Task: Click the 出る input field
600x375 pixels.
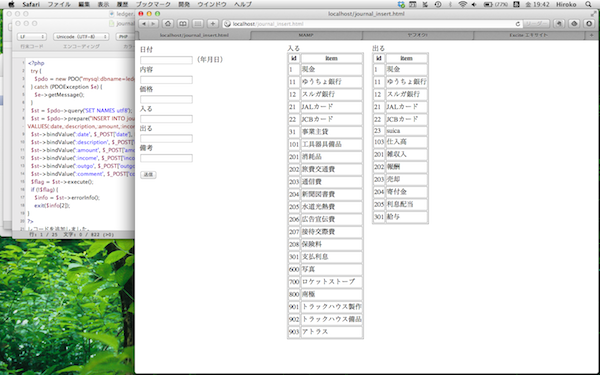Action: tap(166, 139)
